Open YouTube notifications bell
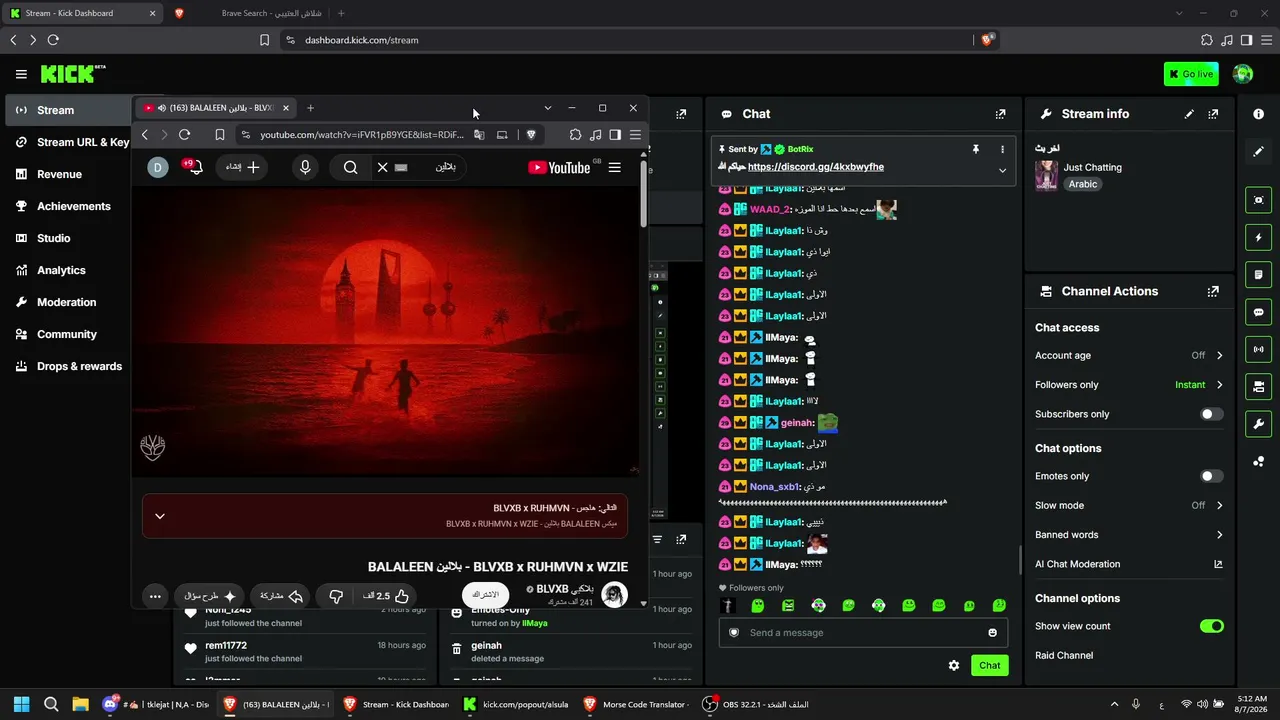Screen dimensions: 1280x720 click(x=193, y=167)
